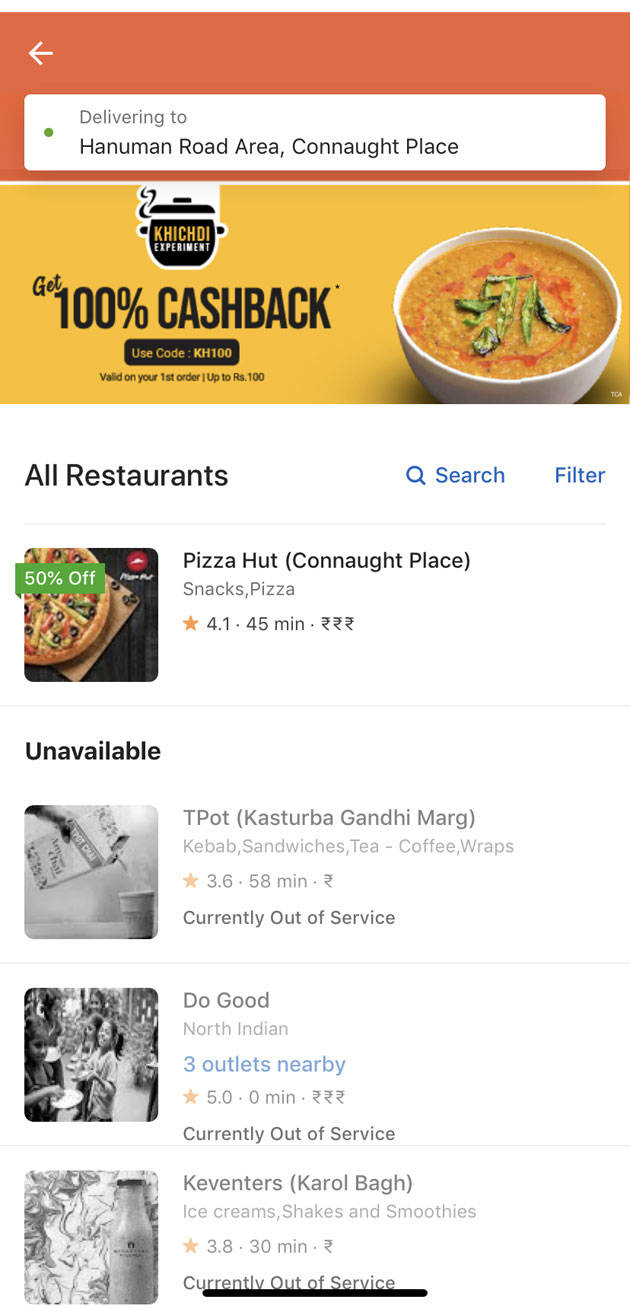Image resolution: width=630 pixels, height=1309 pixels.
Task: Tap Keventers' rating star icon
Action: point(191,1246)
